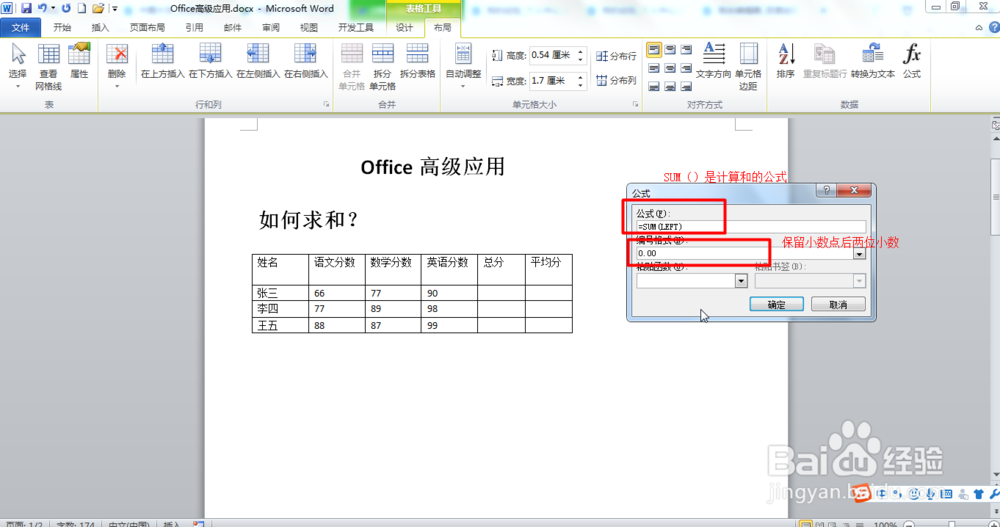Image resolution: width=1000 pixels, height=527 pixels.
Task: Click Distribute Columns (分布列)
Action: click(x=616, y=80)
